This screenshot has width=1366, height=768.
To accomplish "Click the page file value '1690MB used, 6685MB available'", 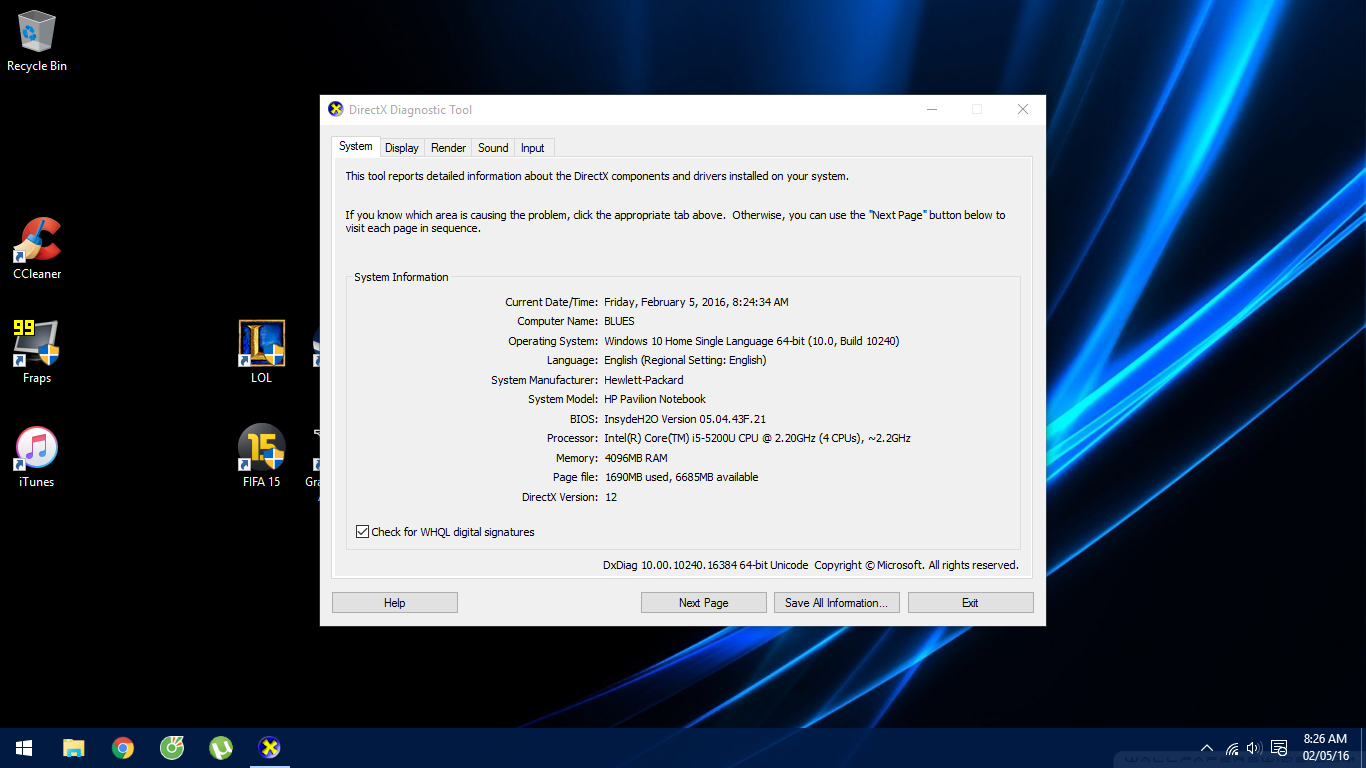I will (x=681, y=477).
